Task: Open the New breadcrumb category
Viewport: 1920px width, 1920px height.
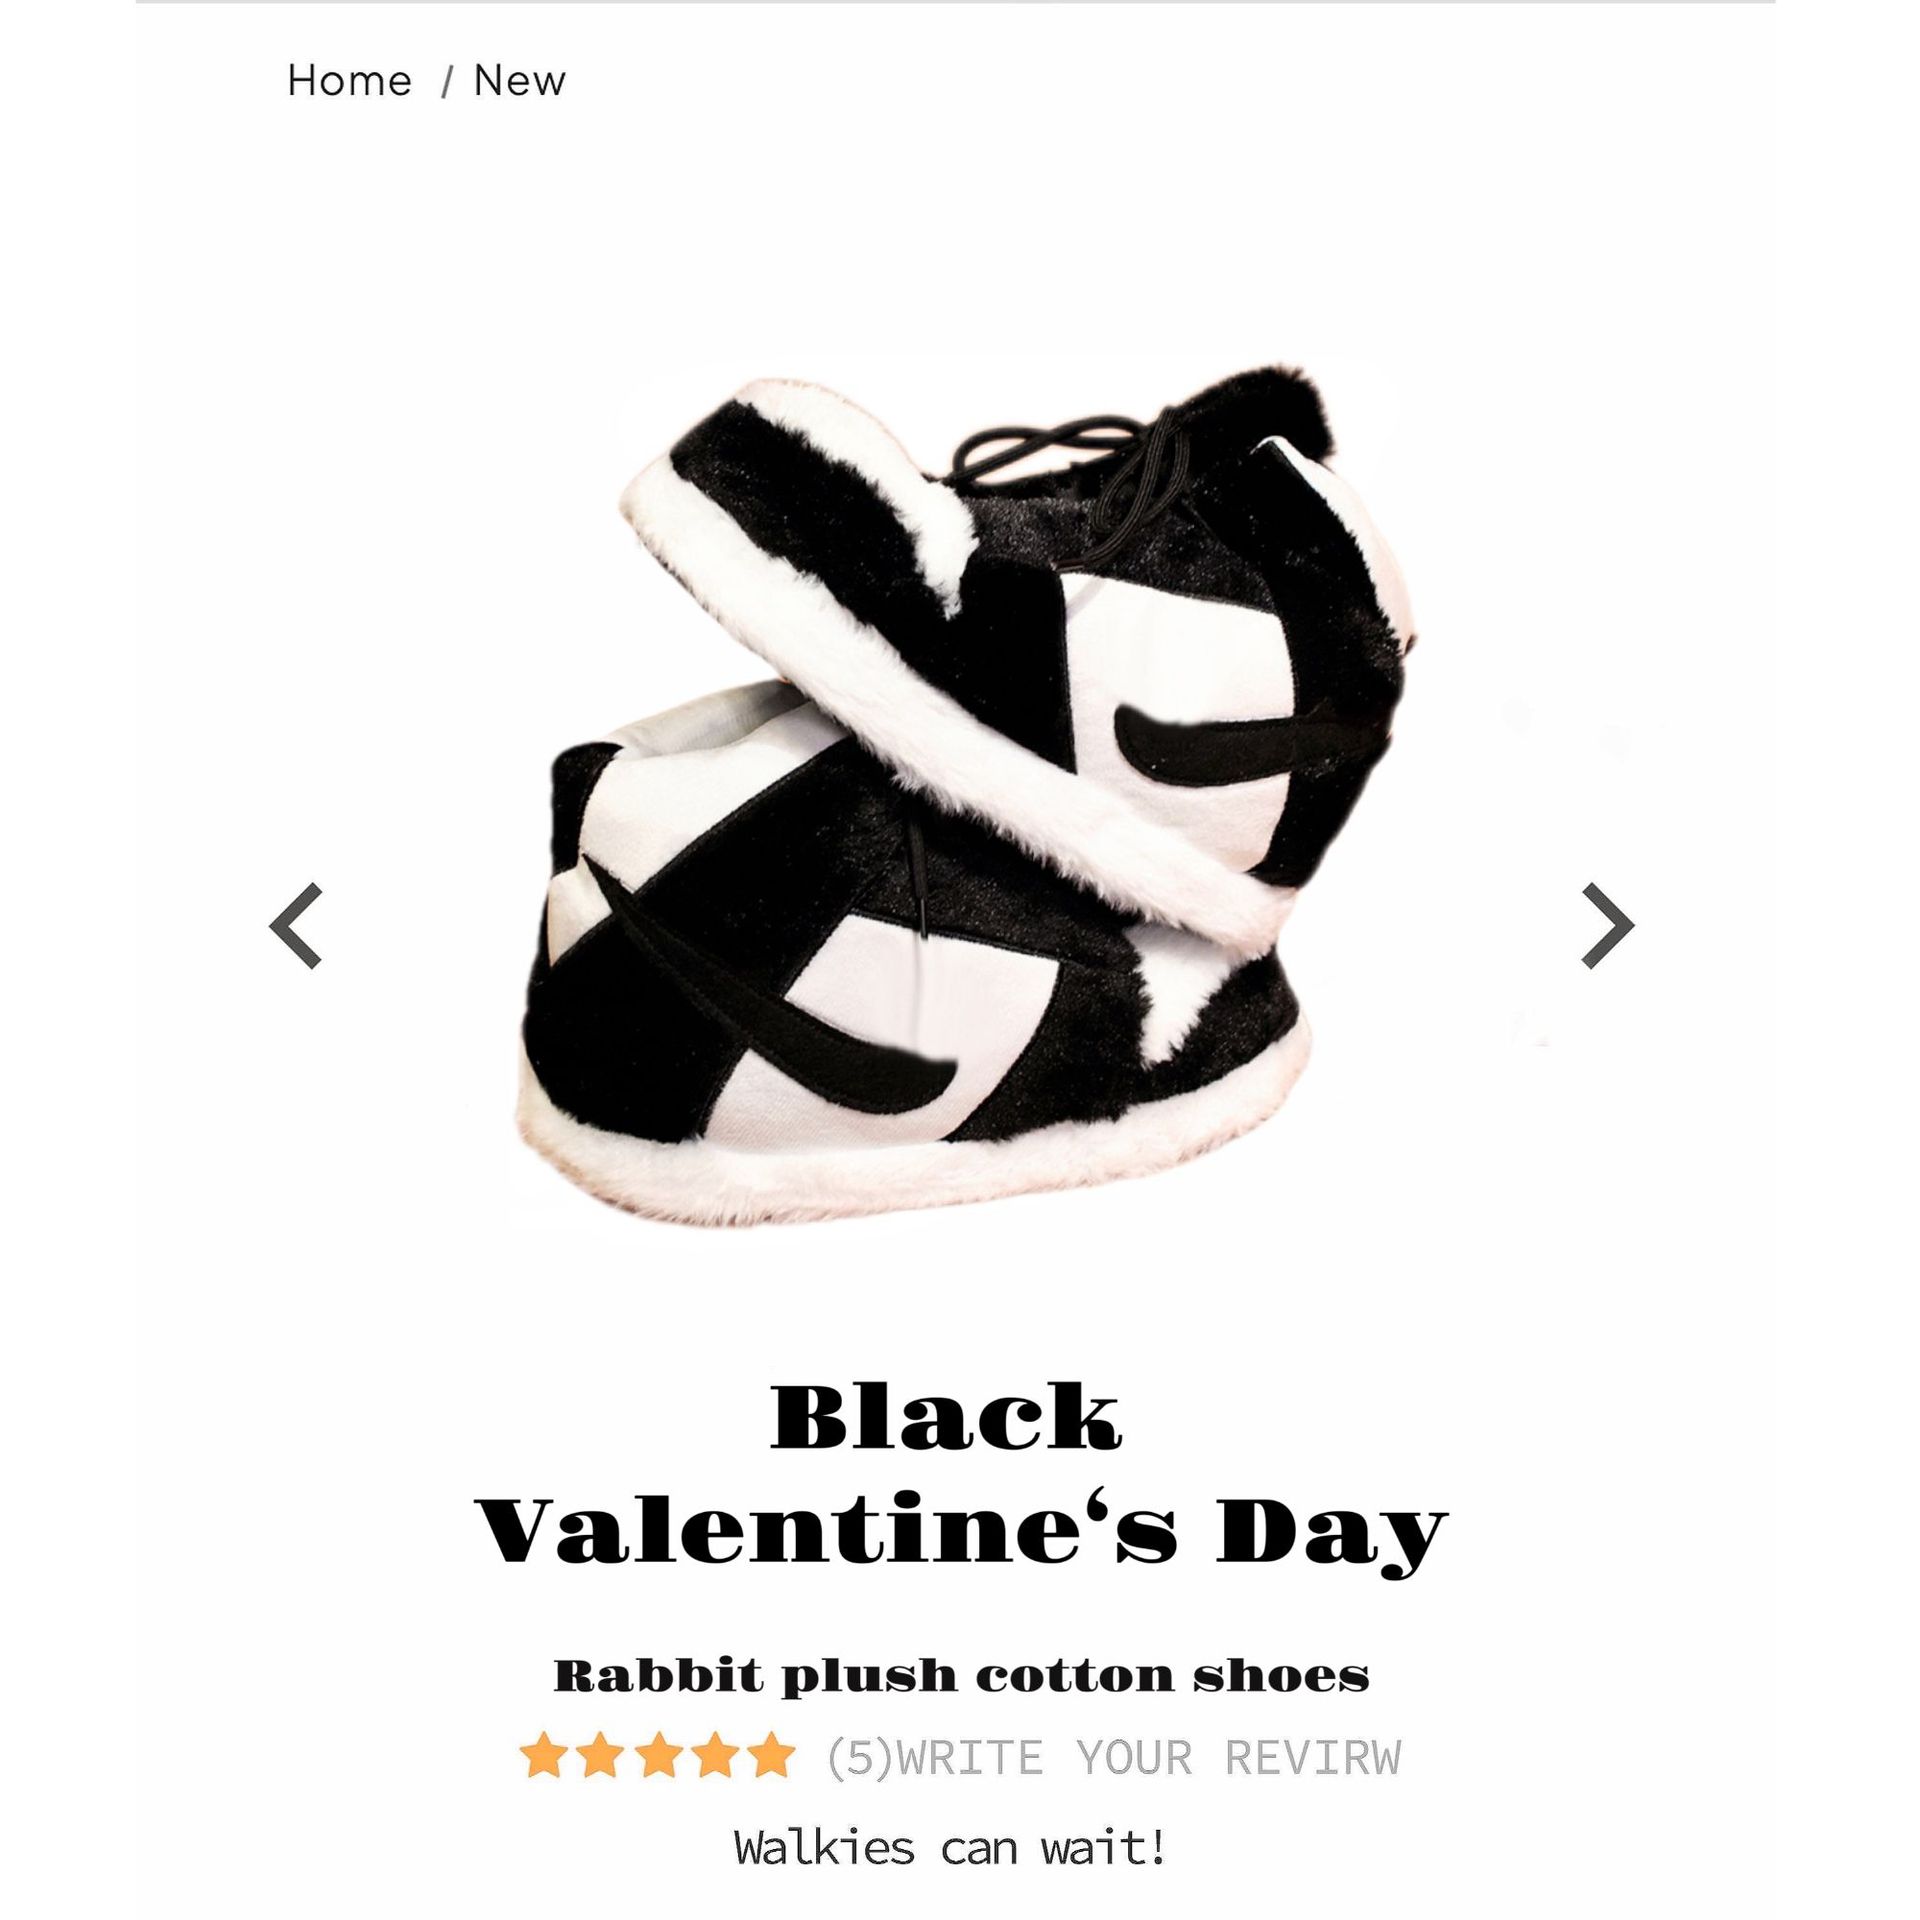Action: click(519, 81)
